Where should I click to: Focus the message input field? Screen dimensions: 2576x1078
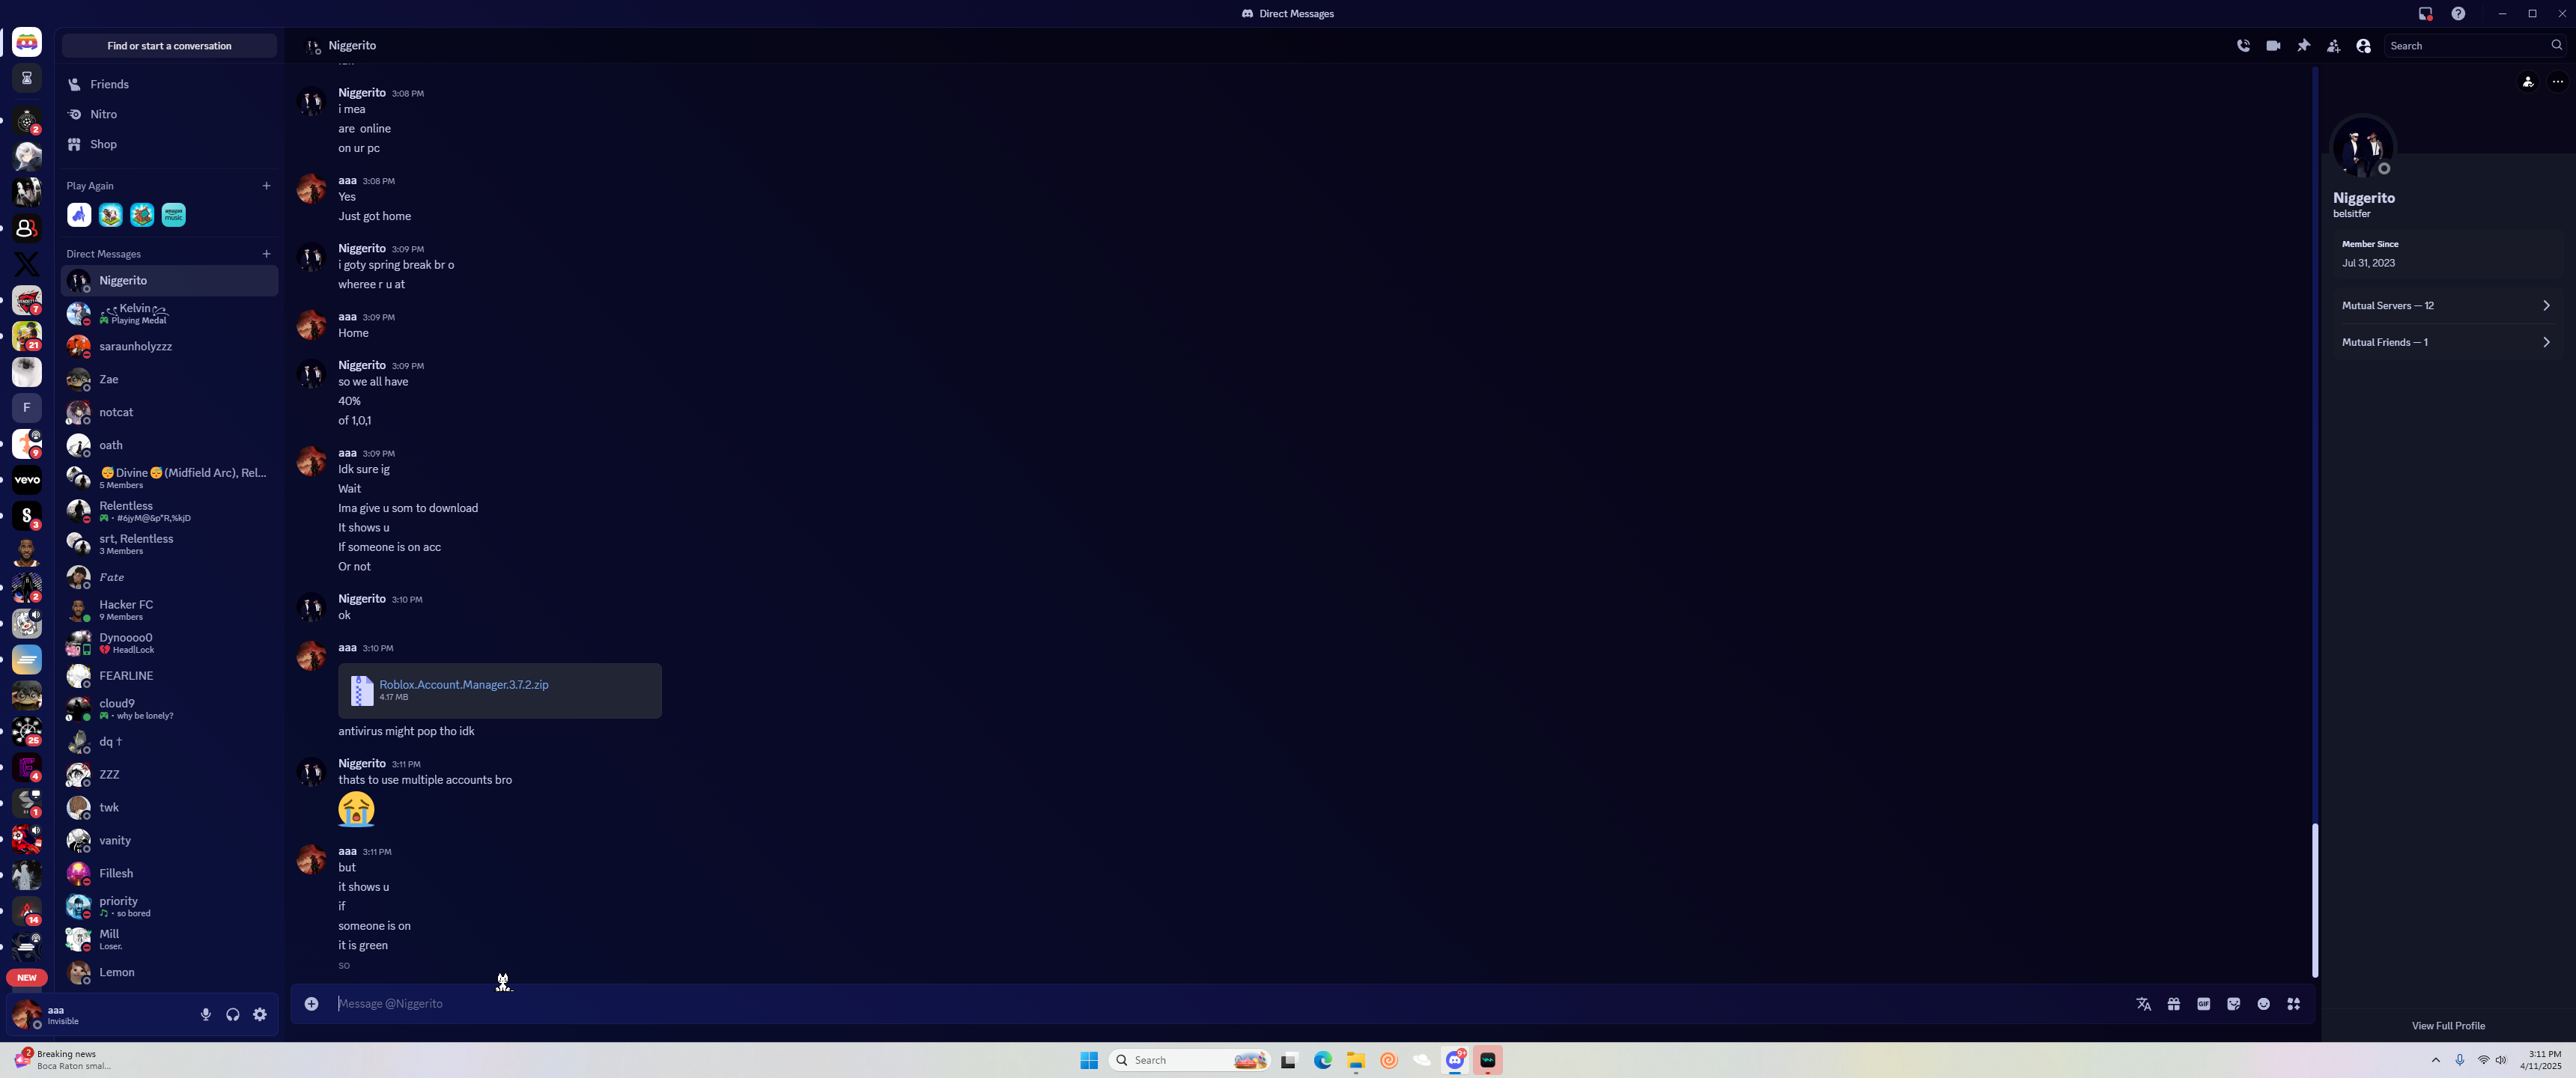tap(1230, 1004)
